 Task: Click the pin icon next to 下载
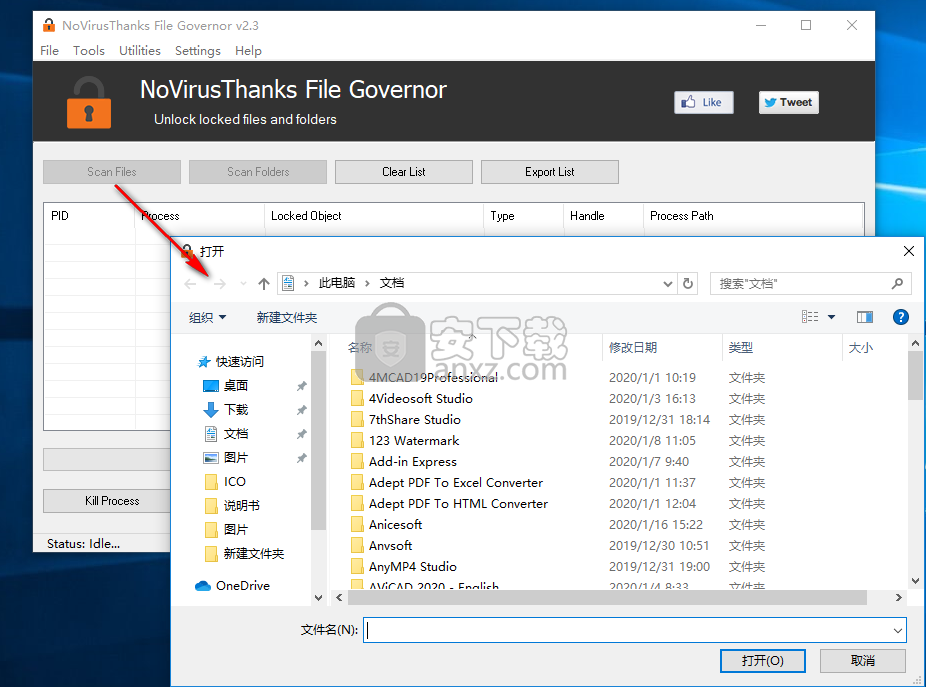302,410
